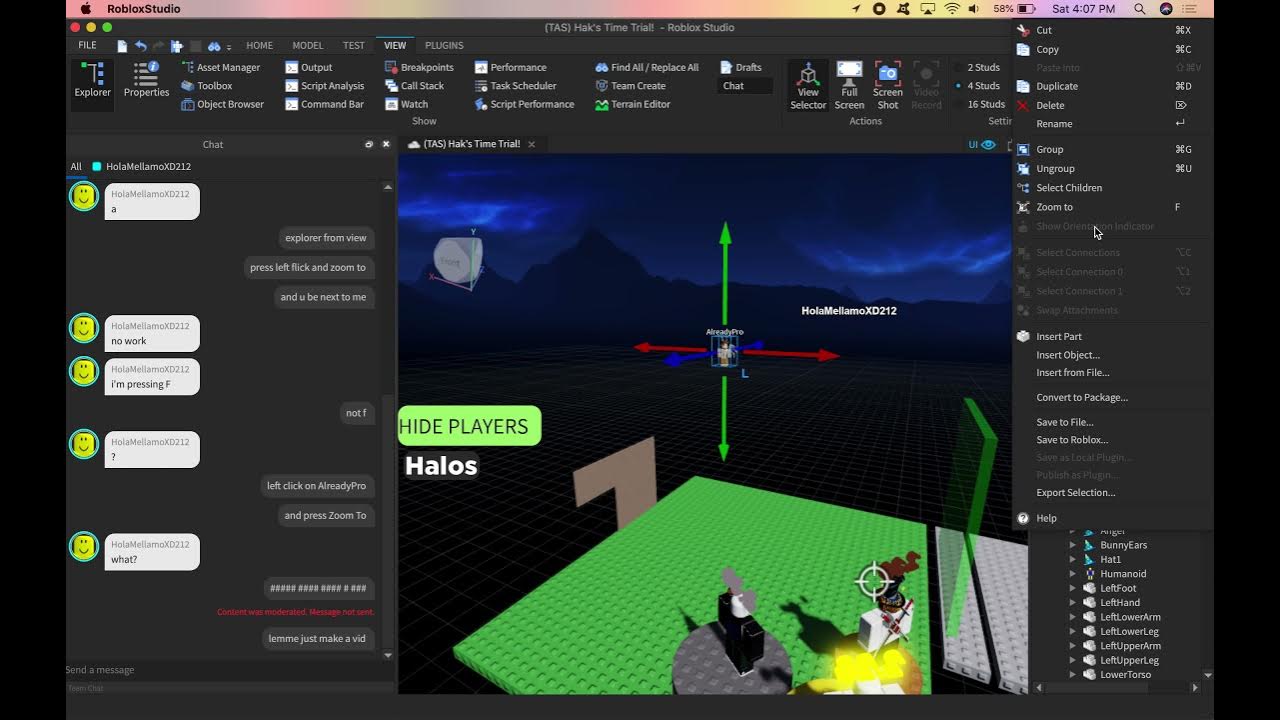1280x720 pixels.
Task: Open Find All / Replace All
Action: pyautogui.click(x=647, y=67)
